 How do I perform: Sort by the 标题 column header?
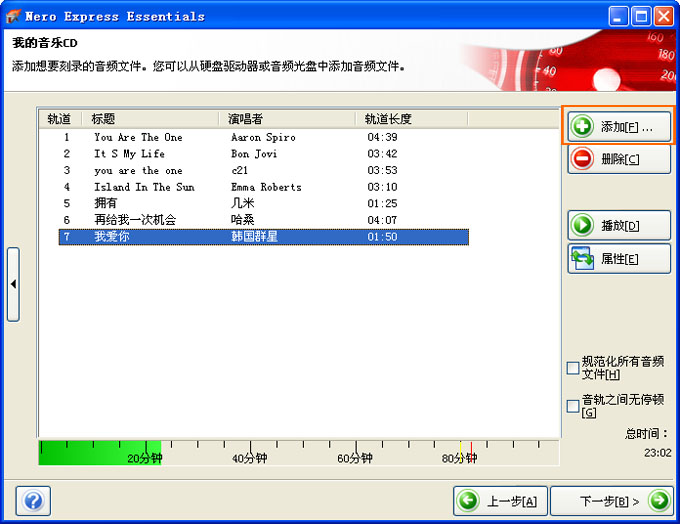pyautogui.click(x=152, y=119)
